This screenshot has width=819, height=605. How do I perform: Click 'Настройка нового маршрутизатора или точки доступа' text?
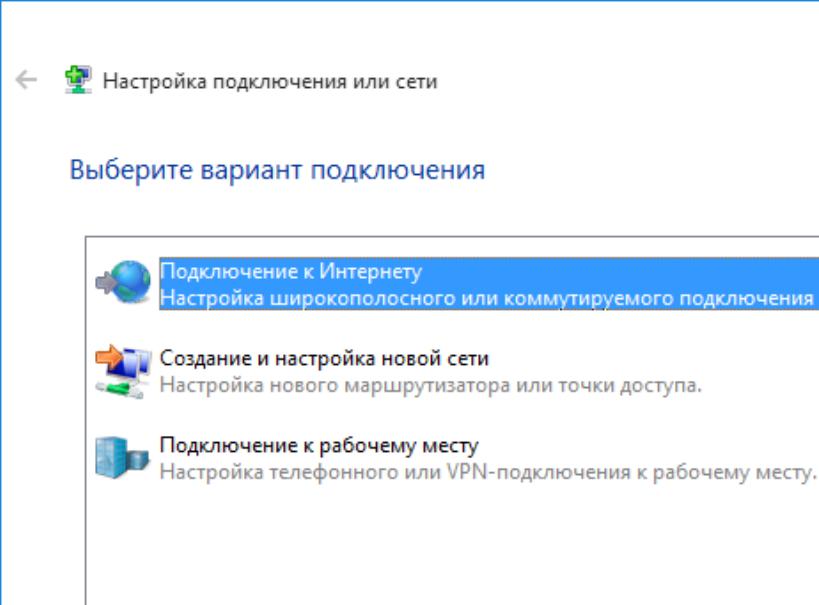click(x=430, y=386)
